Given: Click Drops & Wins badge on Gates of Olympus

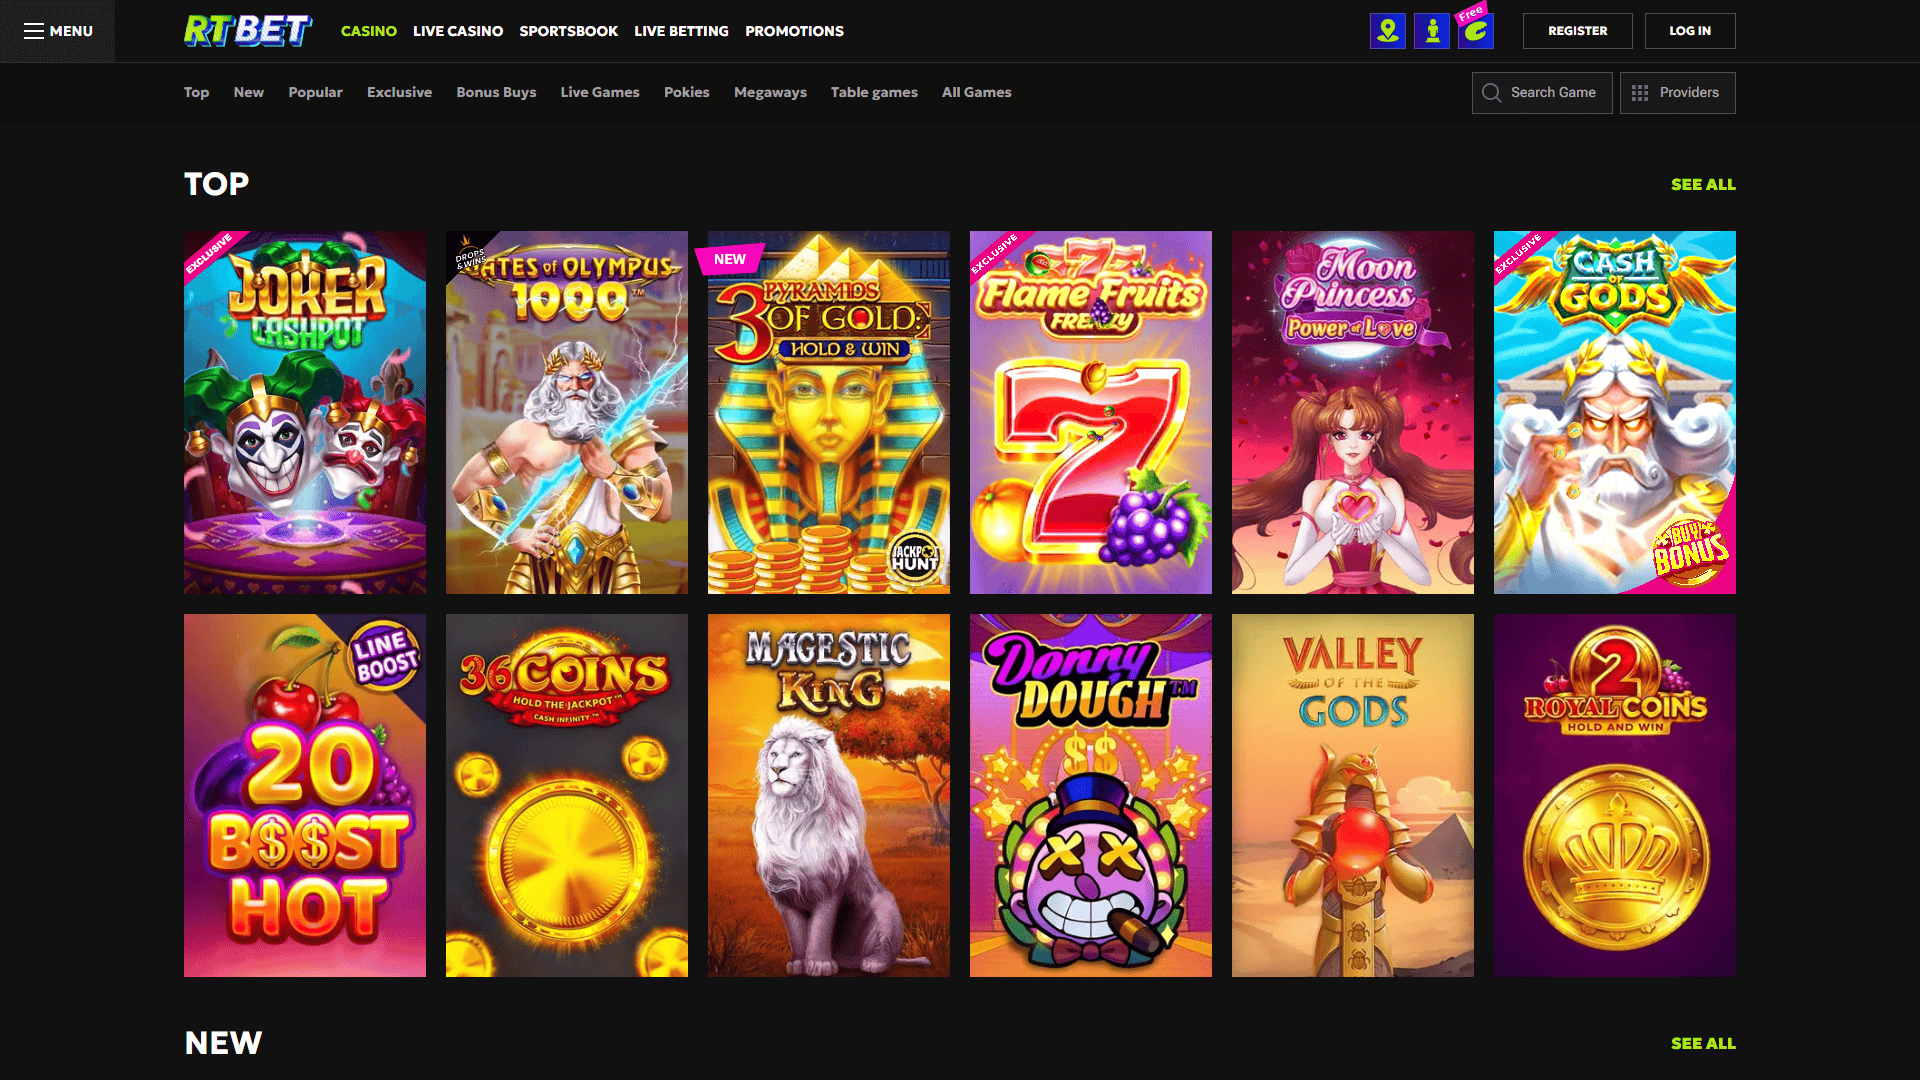Looking at the screenshot, I should (x=470, y=256).
